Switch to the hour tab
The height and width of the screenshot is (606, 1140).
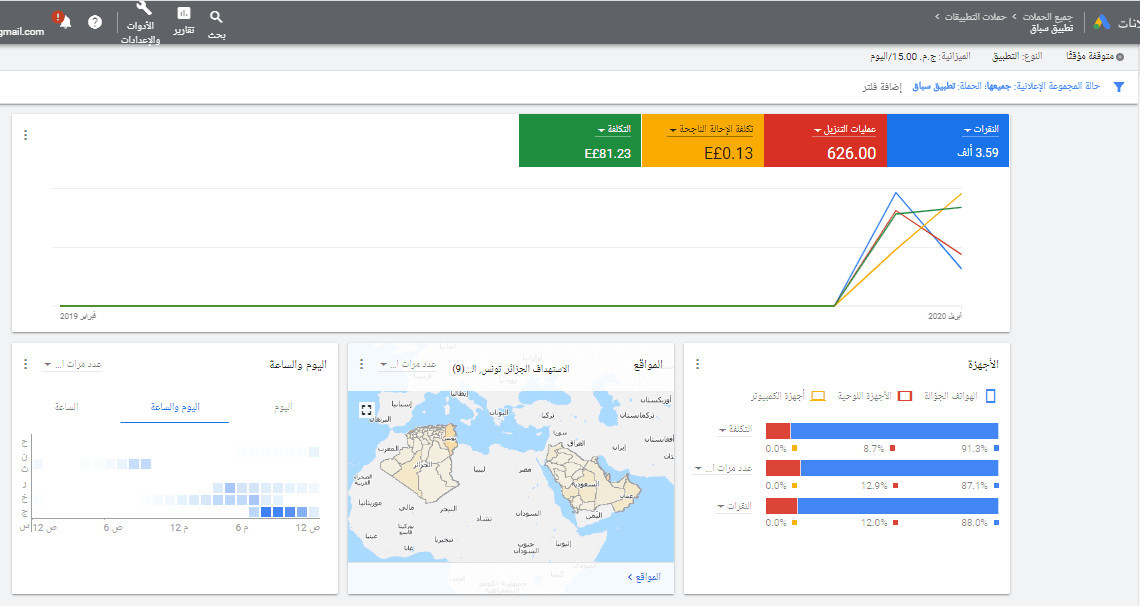click(66, 407)
